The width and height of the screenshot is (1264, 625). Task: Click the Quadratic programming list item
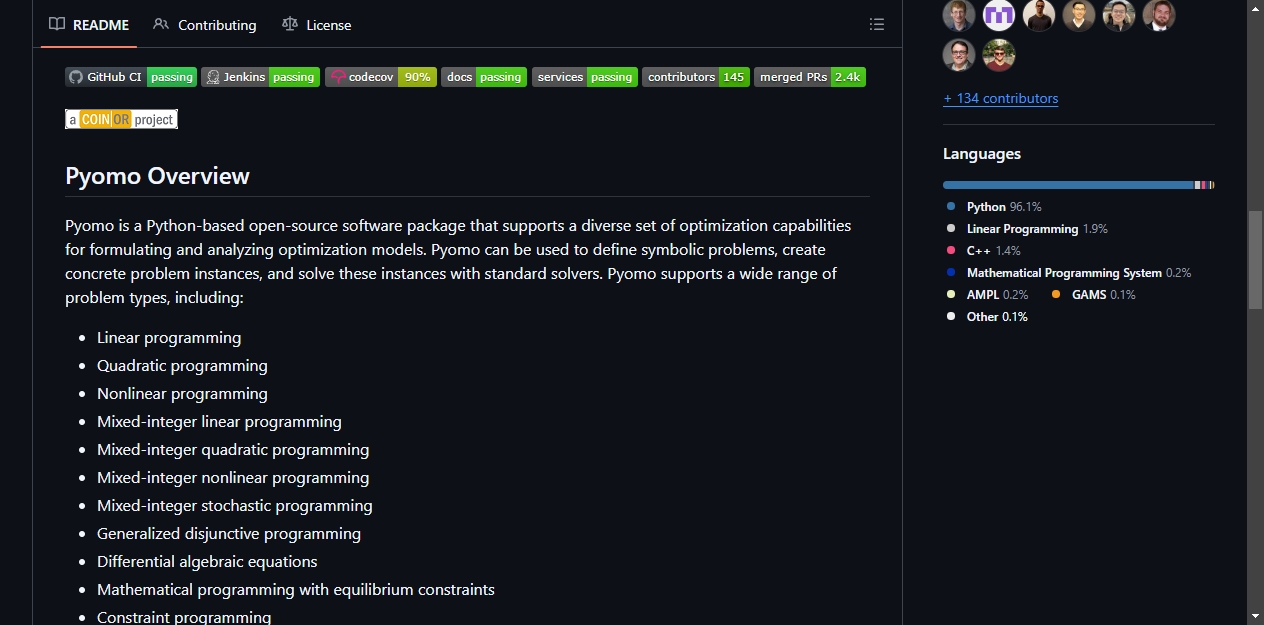[182, 366]
